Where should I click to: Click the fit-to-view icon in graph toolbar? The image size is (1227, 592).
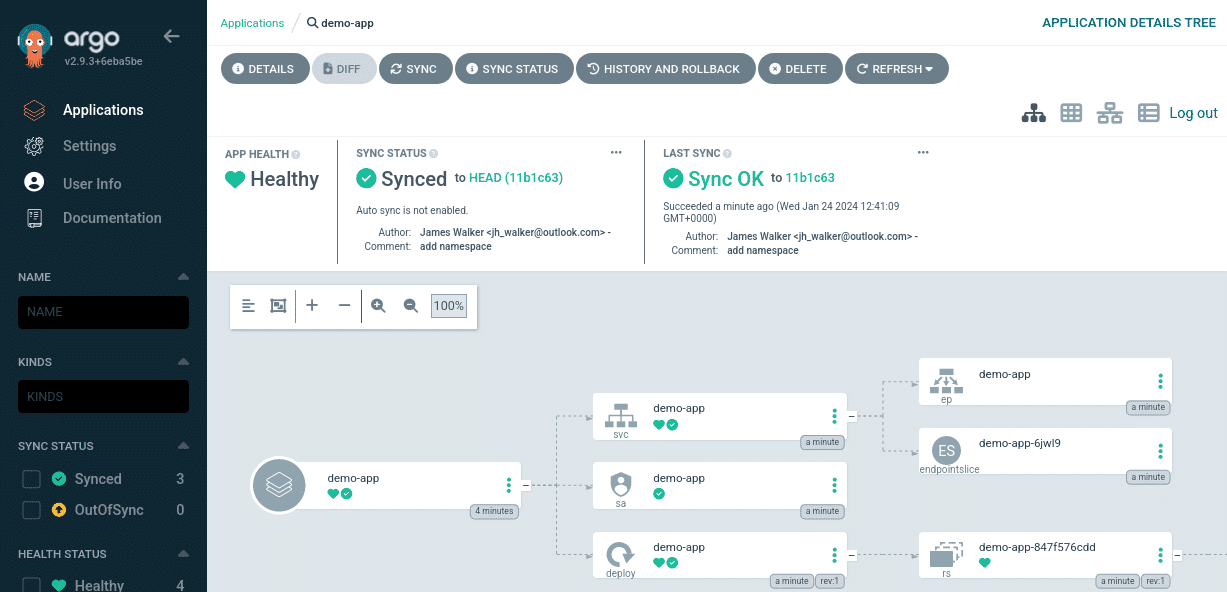pos(278,305)
